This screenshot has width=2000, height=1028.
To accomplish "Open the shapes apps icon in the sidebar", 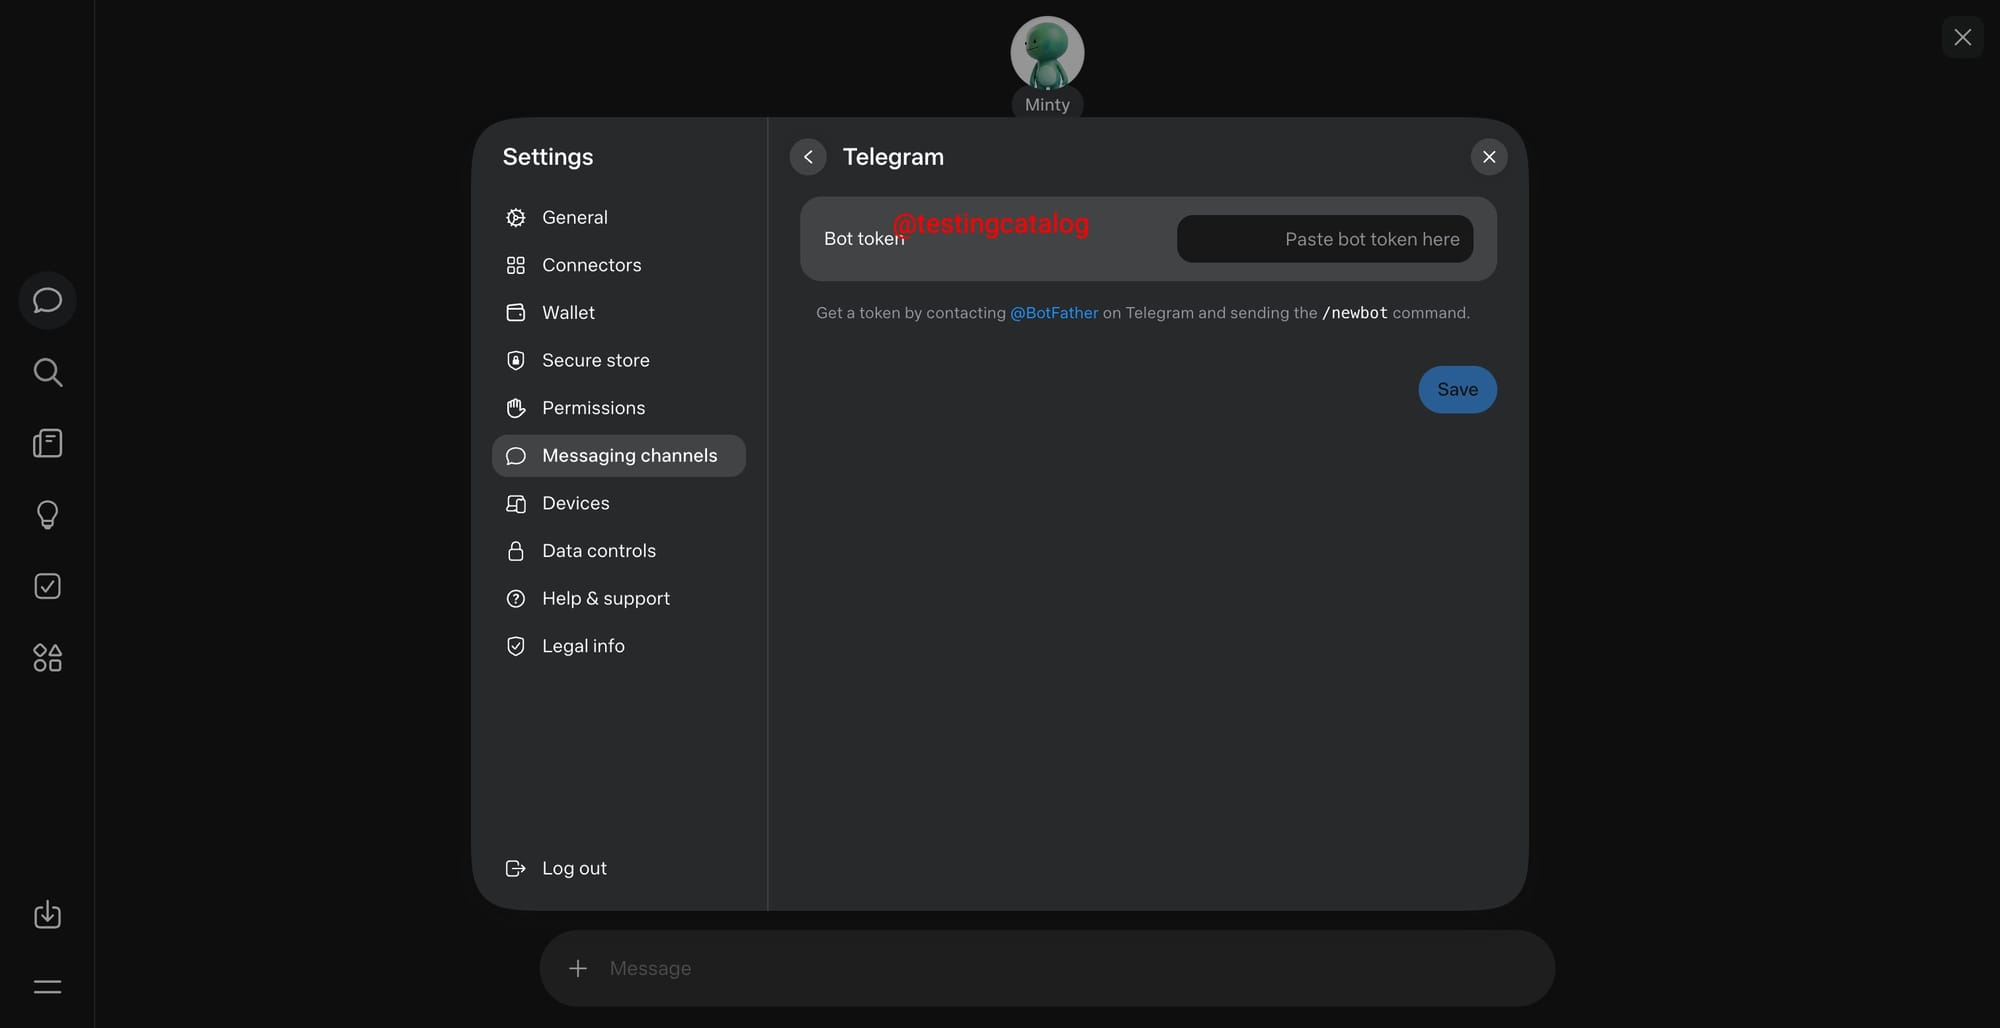I will [47, 657].
